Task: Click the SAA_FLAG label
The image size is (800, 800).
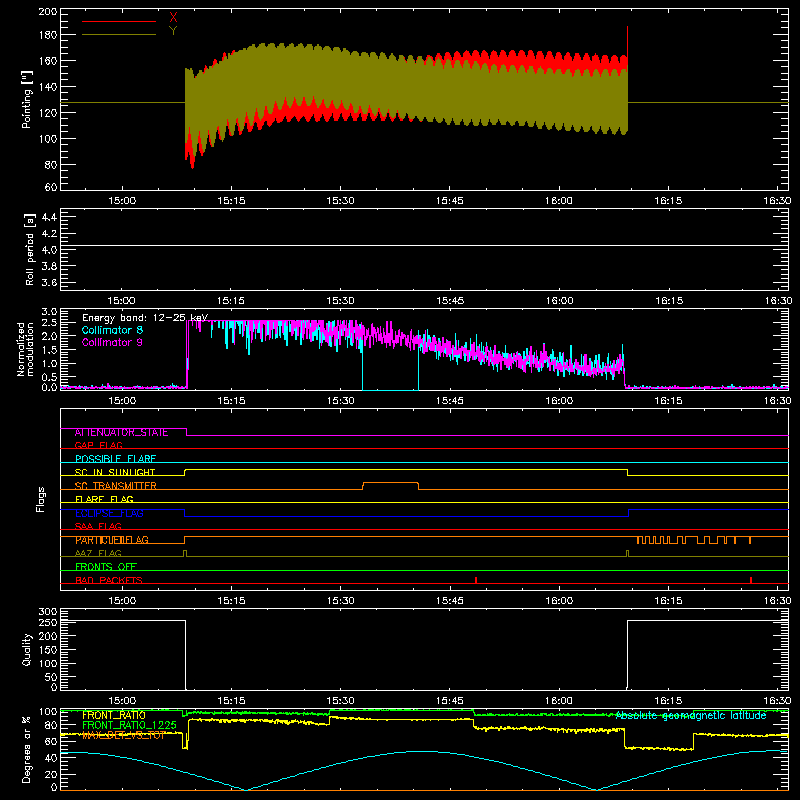Action: (x=98, y=527)
